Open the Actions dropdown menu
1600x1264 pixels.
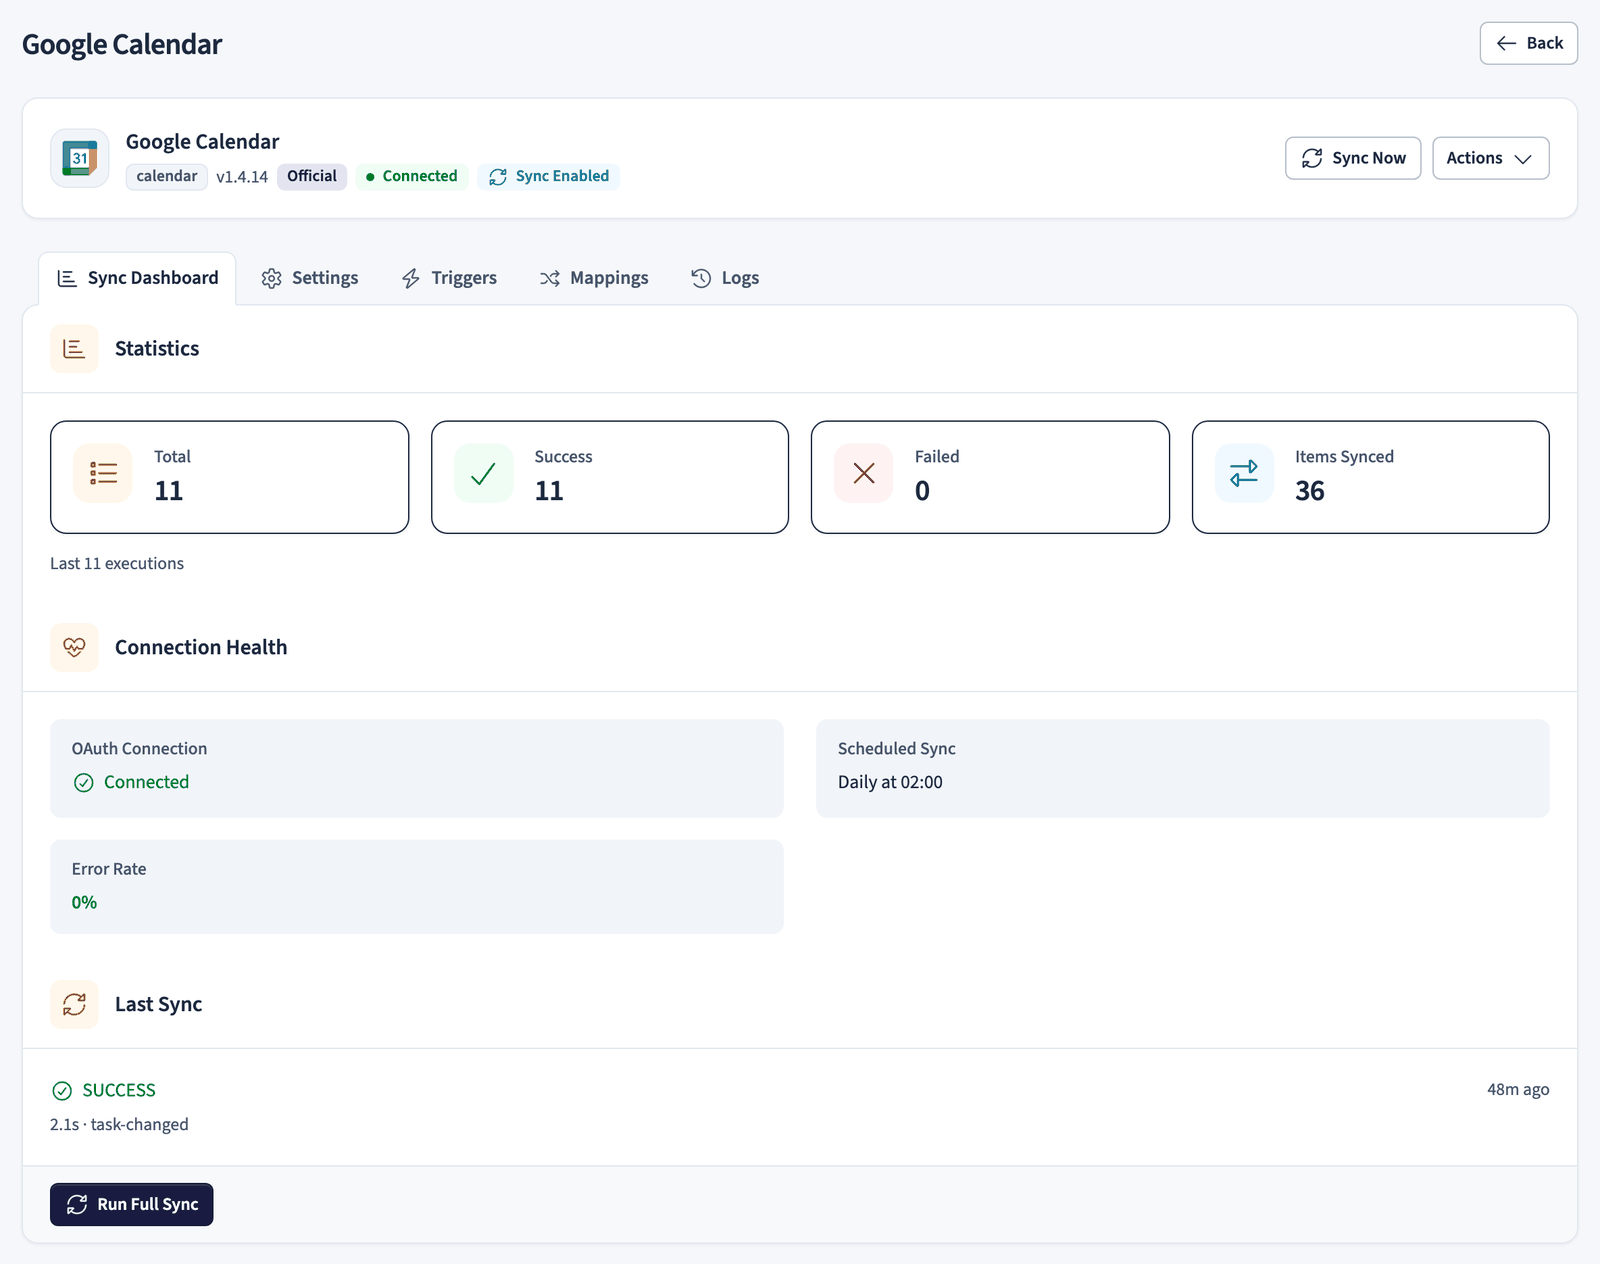click(x=1491, y=158)
